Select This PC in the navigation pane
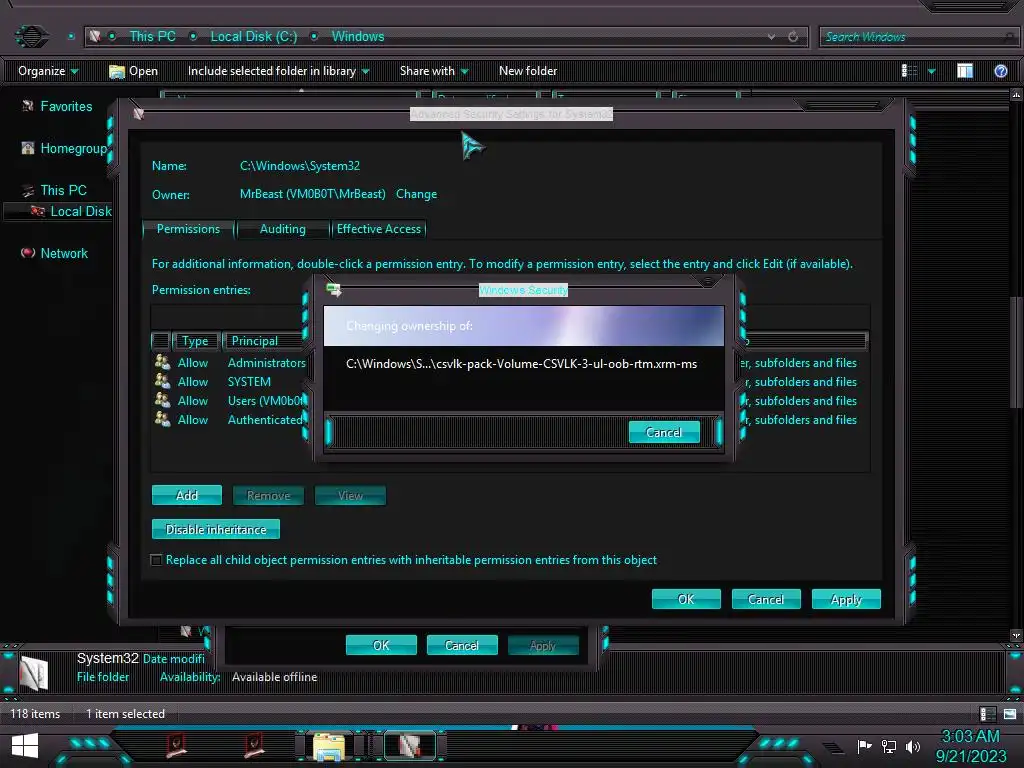This screenshot has height=768, width=1024. (x=63, y=190)
